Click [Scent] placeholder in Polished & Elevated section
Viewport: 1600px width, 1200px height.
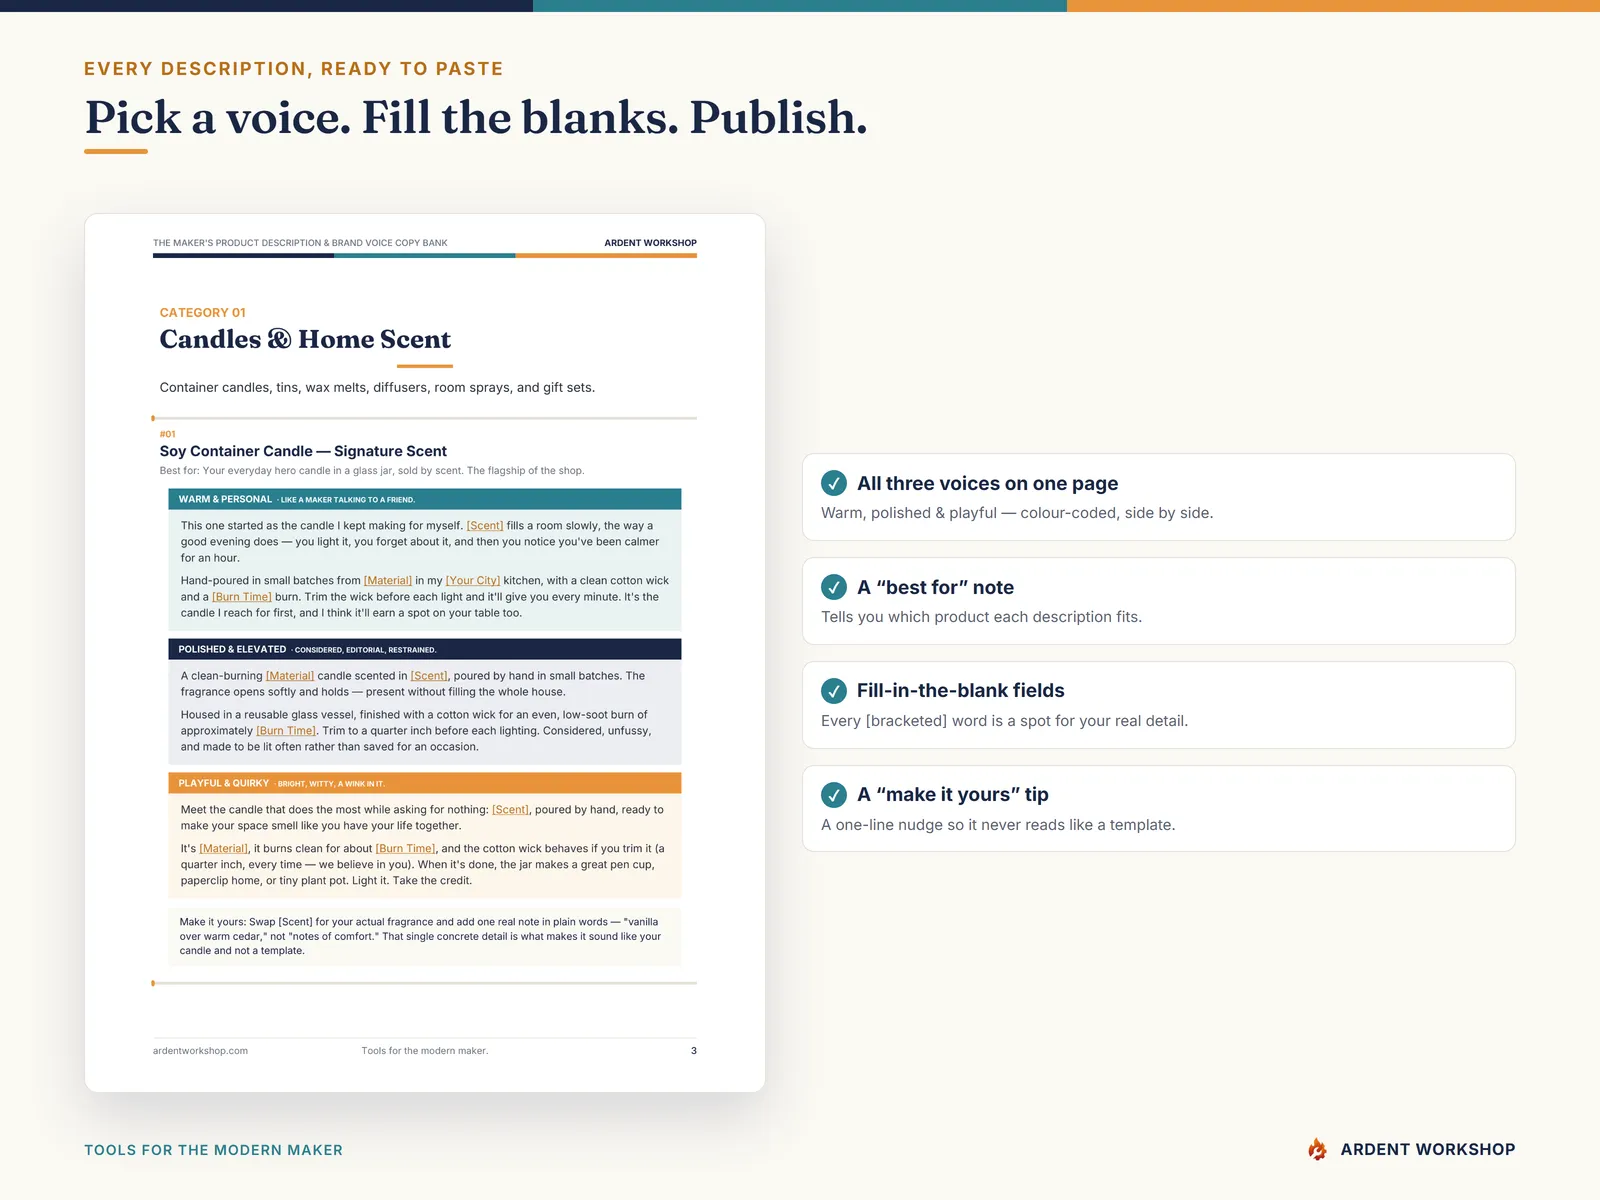click(429, 676)
